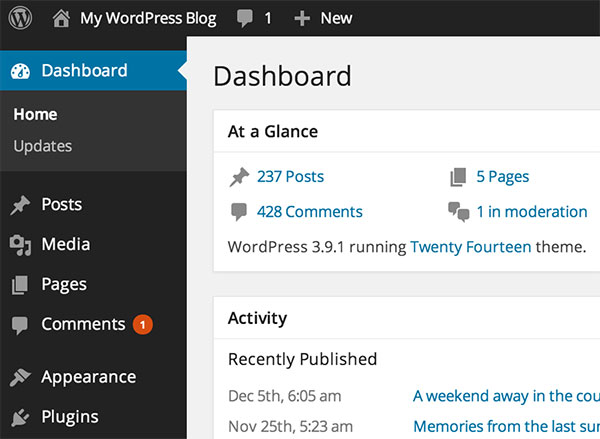Click the pushpin icon beside 237 Posts
The height and width of the screenshot is (439, 600).
(x=239, y=177)
